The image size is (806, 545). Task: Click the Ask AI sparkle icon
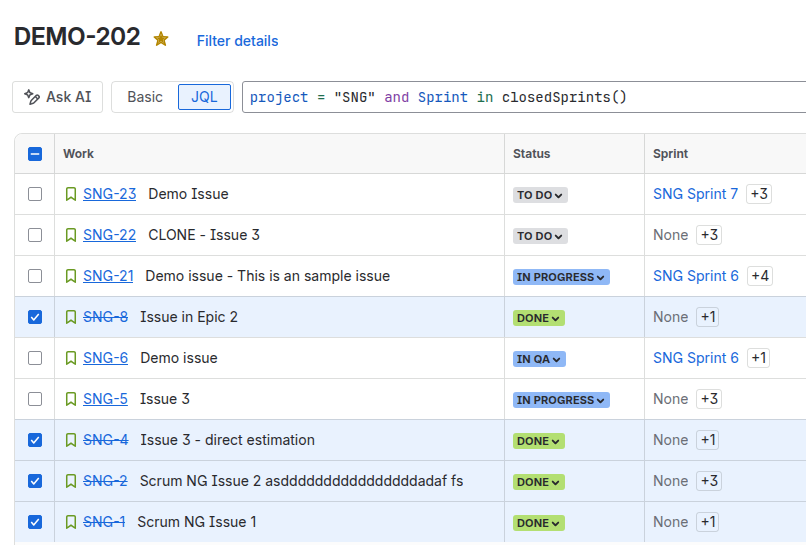pyautogui.click(x=32, y=97)
